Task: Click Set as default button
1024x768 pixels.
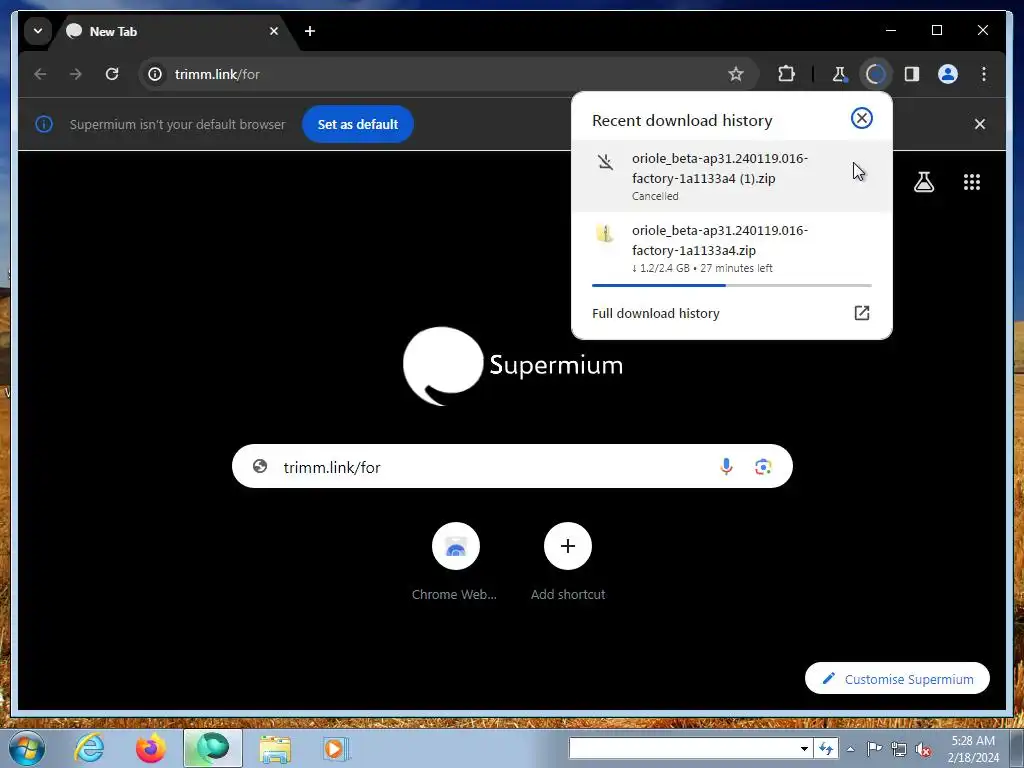Action: pos(358,124)
